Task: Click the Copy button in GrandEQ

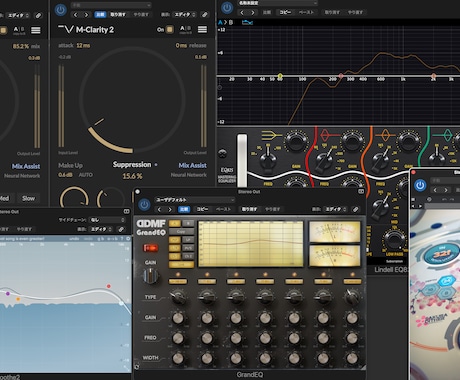Action: (x=181, y=231)
